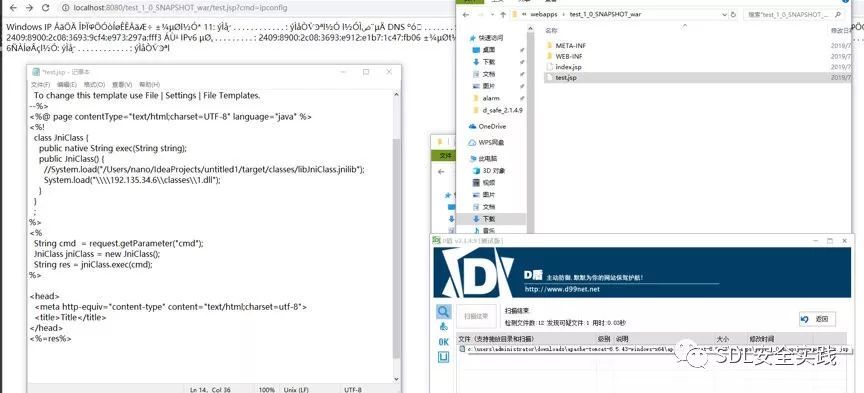864x393 pixels.
Task: Select pinned 图片 under quick access
Action: (489, 86)
